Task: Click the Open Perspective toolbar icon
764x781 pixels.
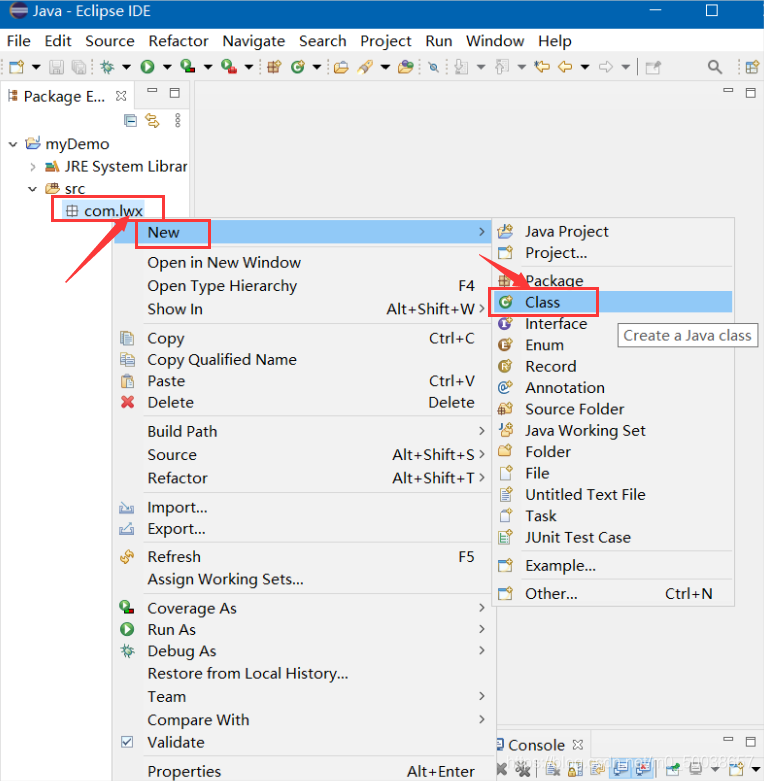Action: 752,67
